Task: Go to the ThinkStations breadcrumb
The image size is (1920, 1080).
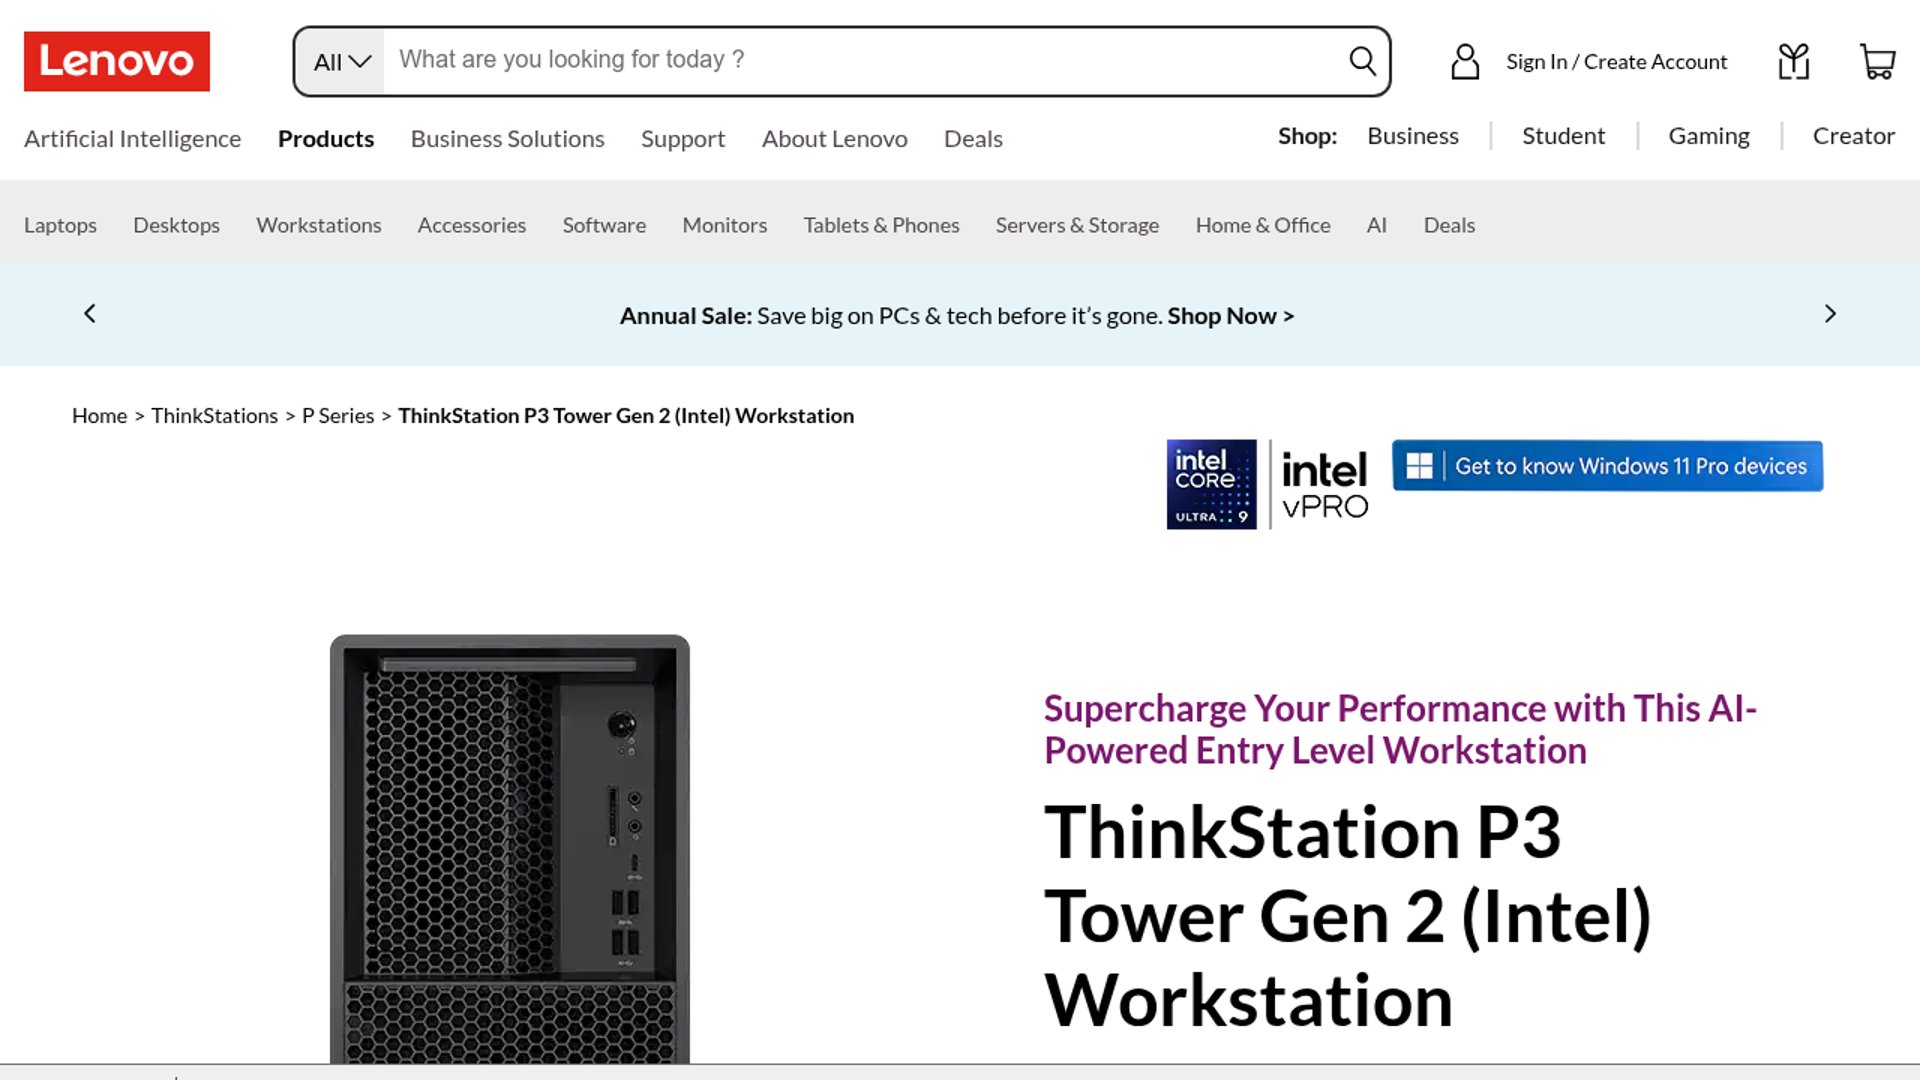Action: (x=214, y=416)
